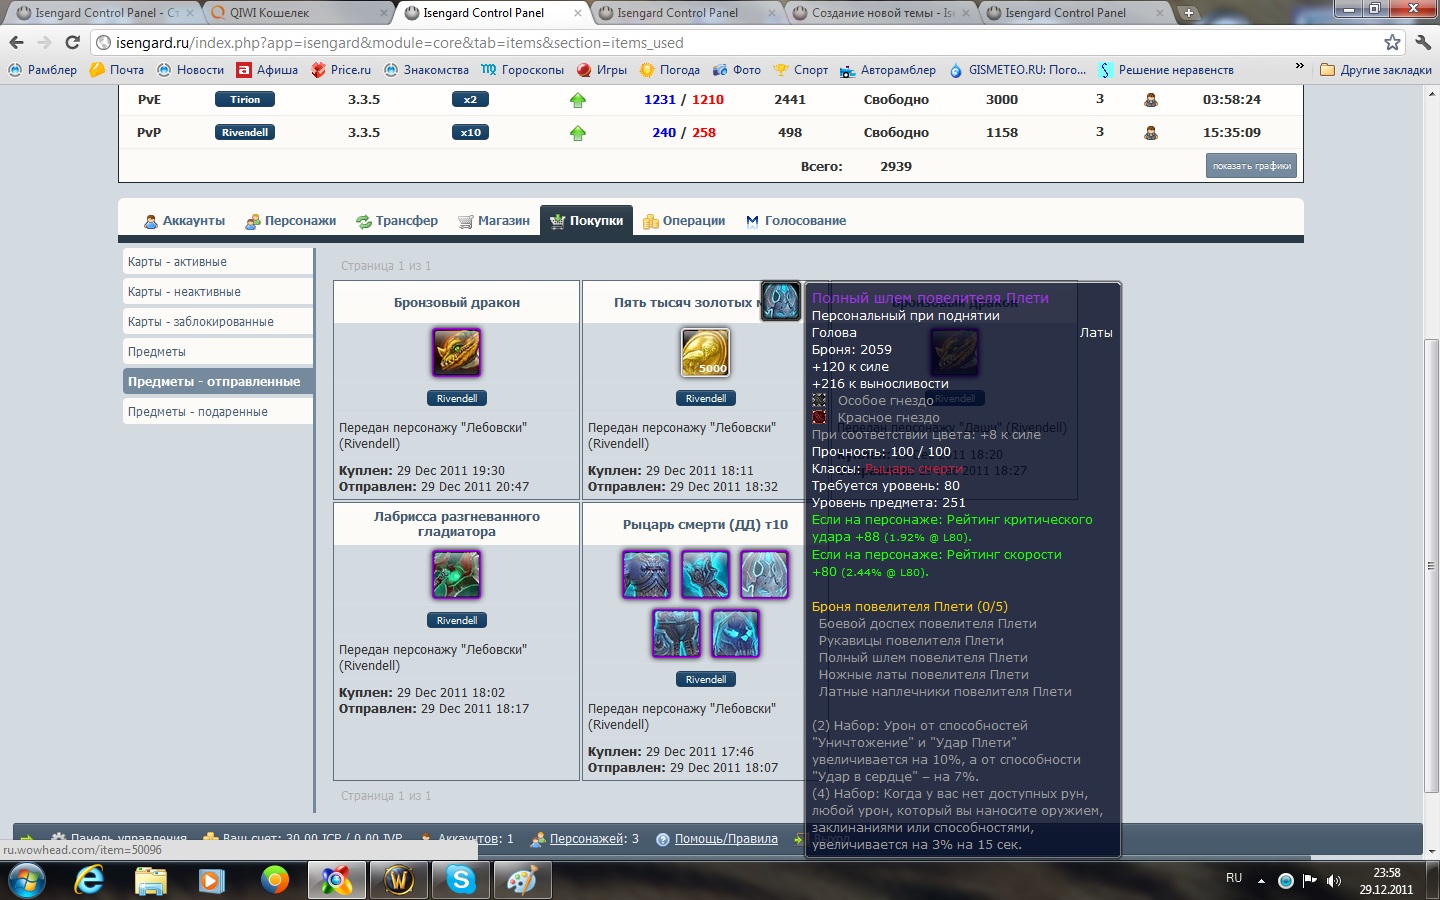Click the browser address bar
Viewport: 1440px width, 900px height.
[x=700, y=43]
